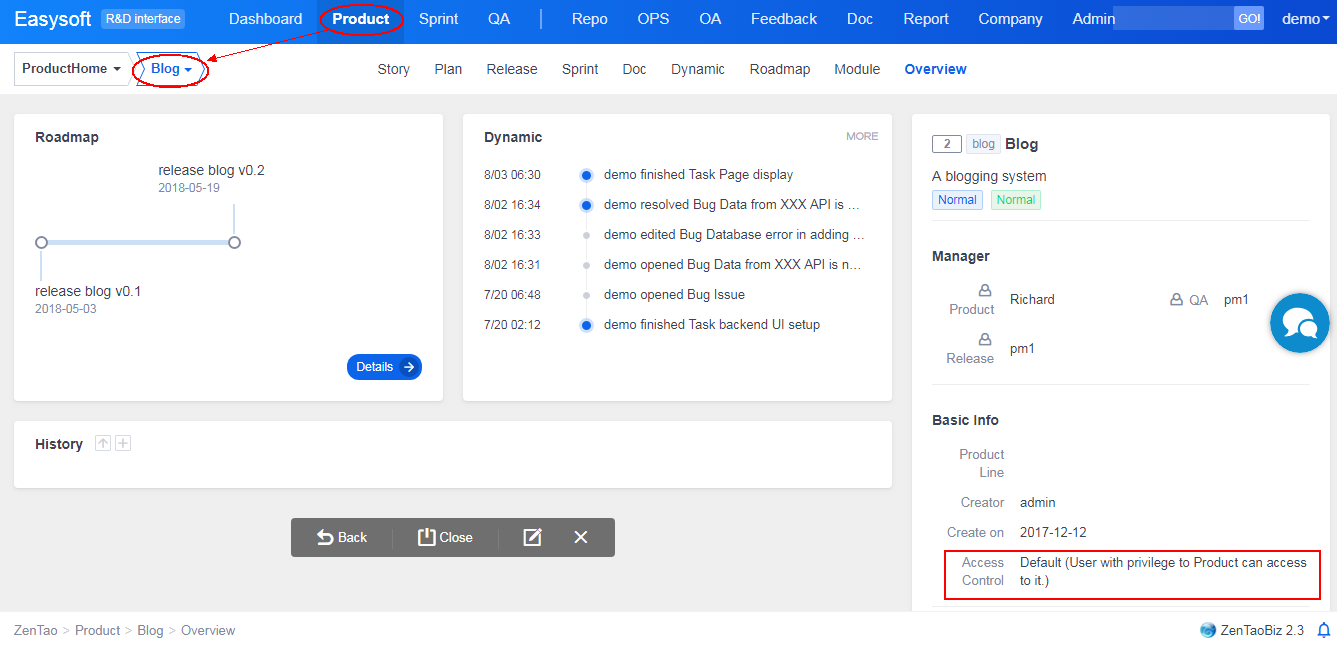Switch to the Story tab

pos(393,69)
